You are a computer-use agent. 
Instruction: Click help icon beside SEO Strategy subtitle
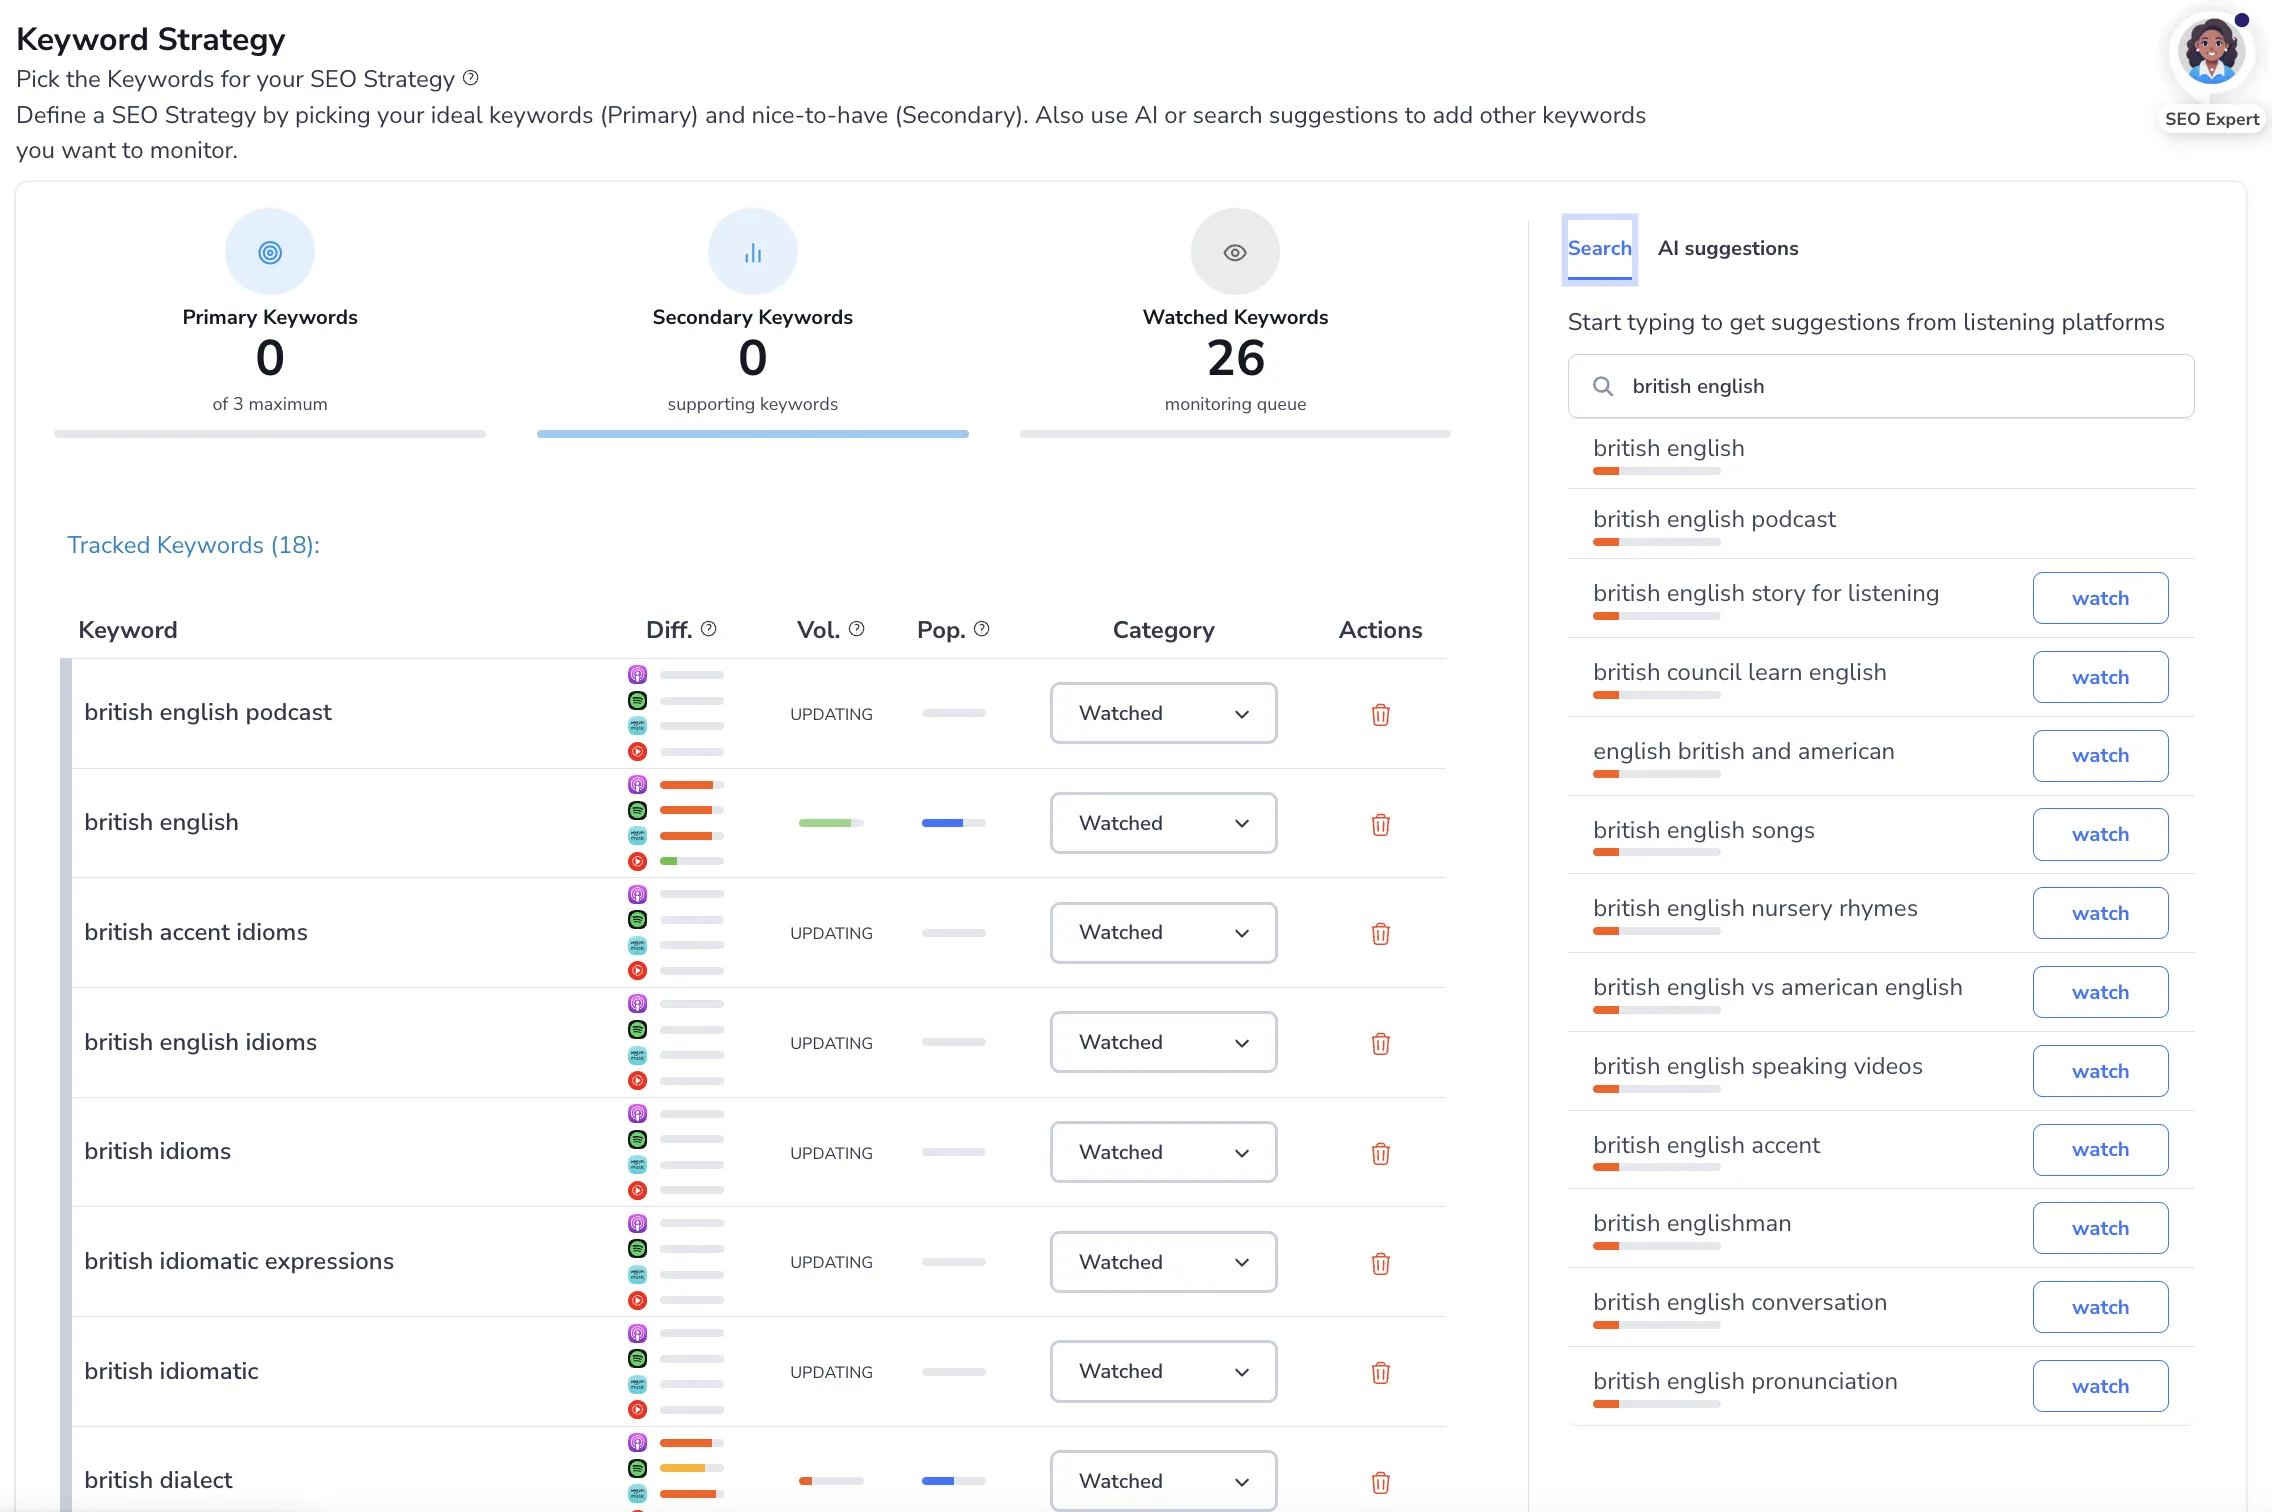(x=470, y=78)
